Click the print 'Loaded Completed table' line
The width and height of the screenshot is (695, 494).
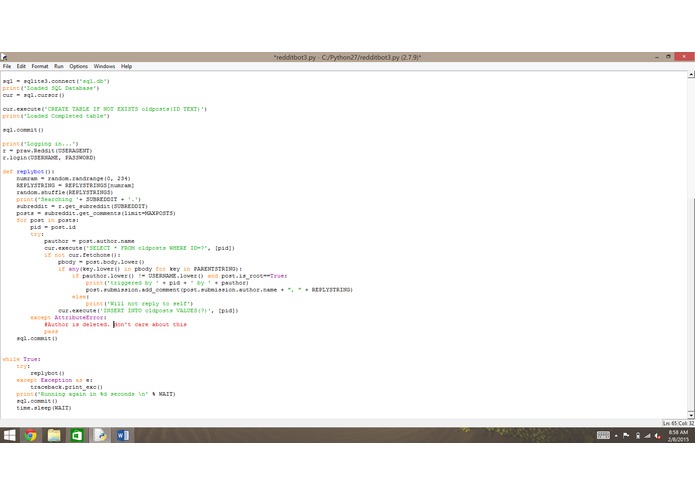click(x=56, y=116)
